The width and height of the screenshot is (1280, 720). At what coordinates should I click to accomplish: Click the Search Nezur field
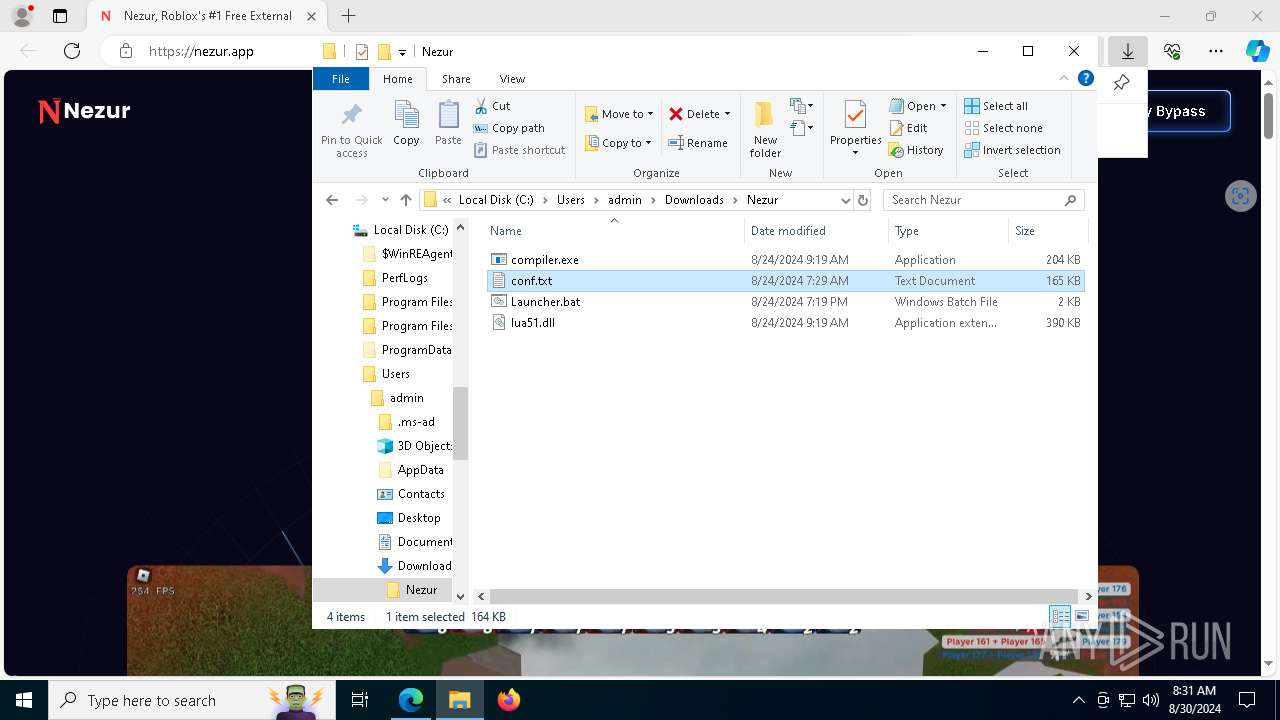tap(984, 200)
